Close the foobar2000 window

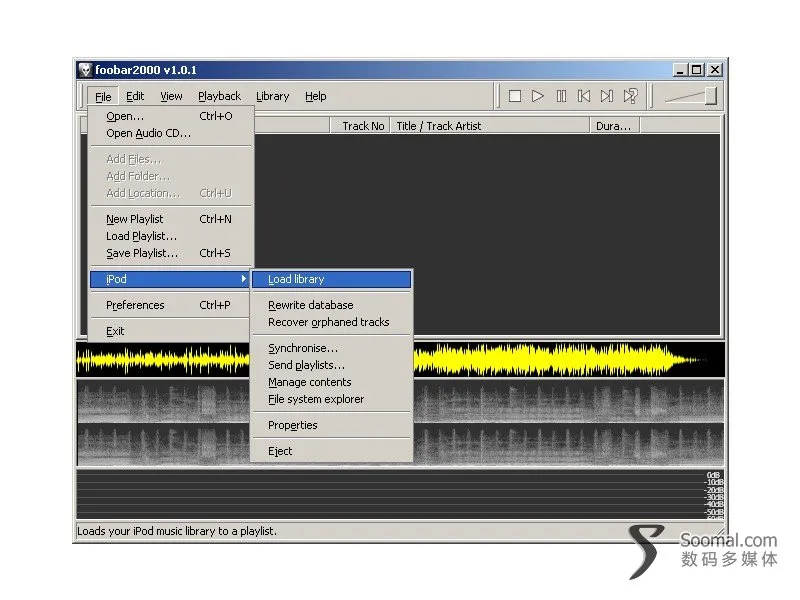pyautogui.click(x=715, y=70)
